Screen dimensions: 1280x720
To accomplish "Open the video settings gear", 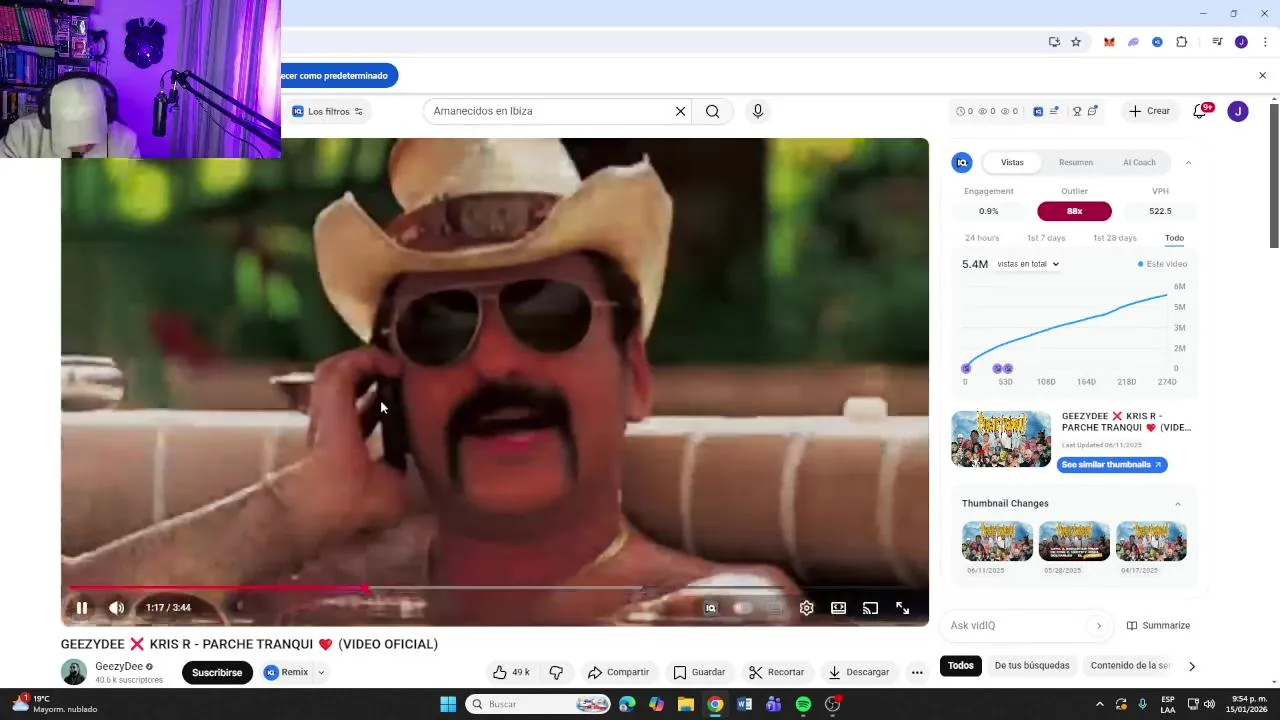I will pos(806,607).
